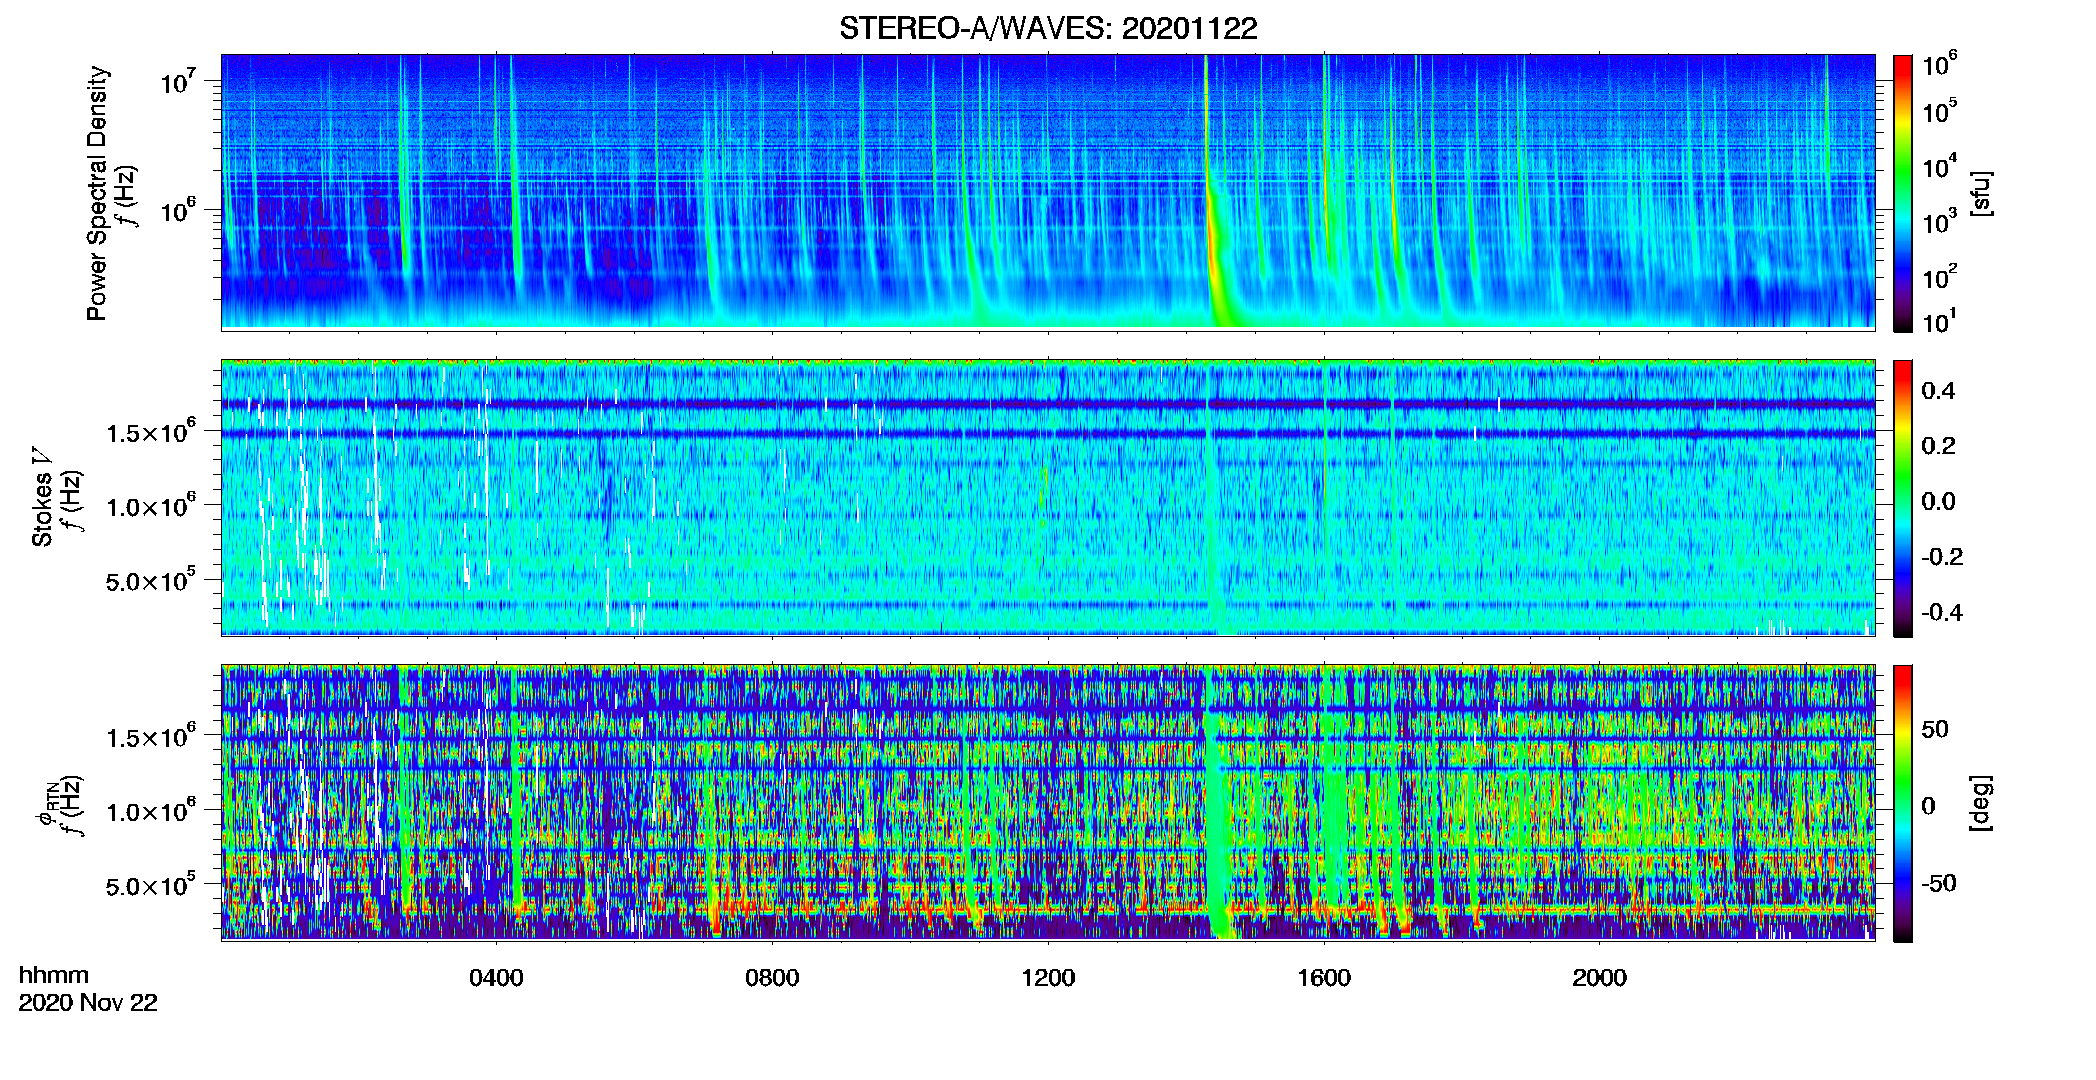The image size is (2096, 1080).
Task: Click the -50 label on the degree colorbar
Action: coord(1939,883)
